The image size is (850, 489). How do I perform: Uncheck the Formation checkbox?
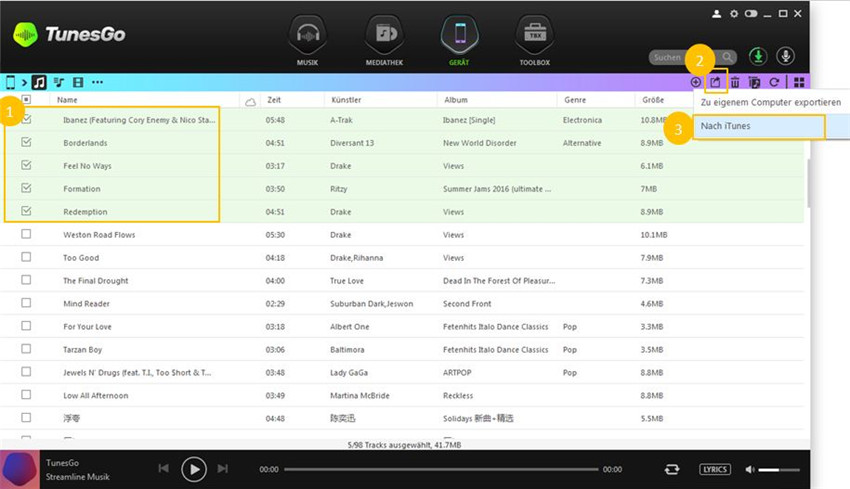pos(26,188)
